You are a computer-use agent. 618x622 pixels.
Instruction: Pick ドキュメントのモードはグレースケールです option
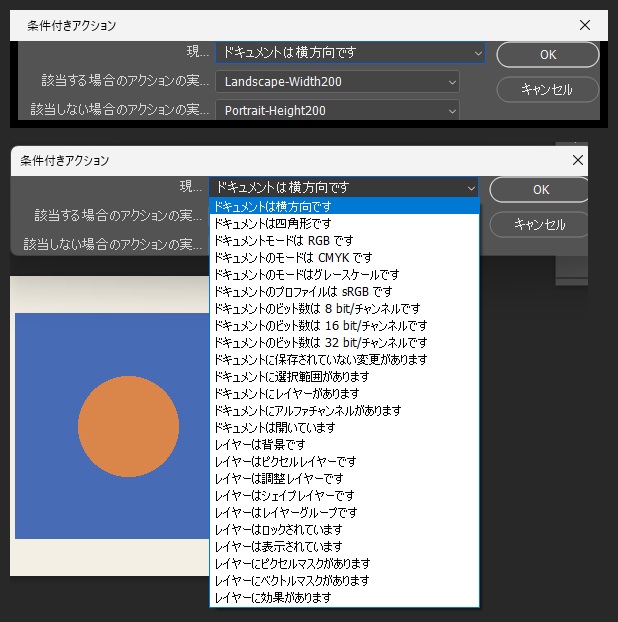pyautogui.click(x=344, y=275)
